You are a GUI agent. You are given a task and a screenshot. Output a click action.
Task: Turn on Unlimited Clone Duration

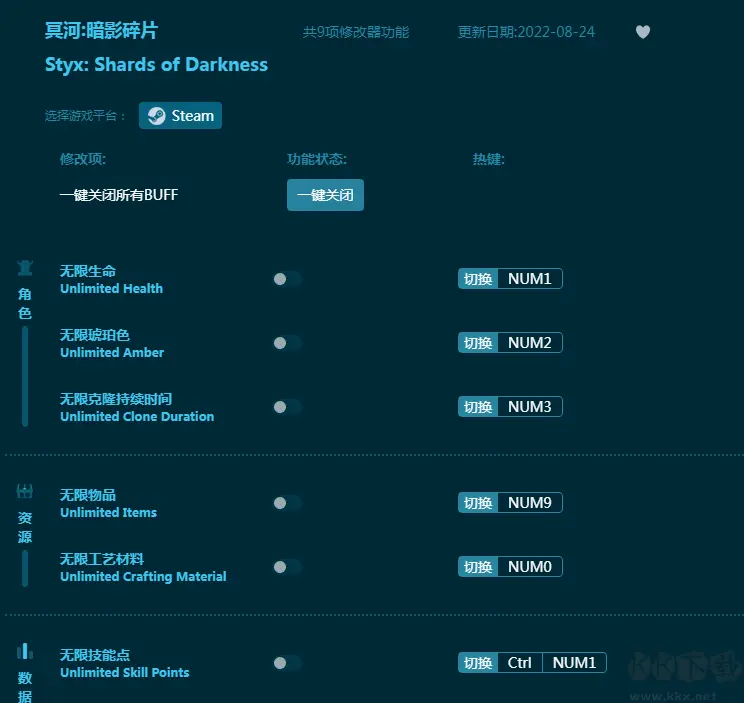coord(287,407)
